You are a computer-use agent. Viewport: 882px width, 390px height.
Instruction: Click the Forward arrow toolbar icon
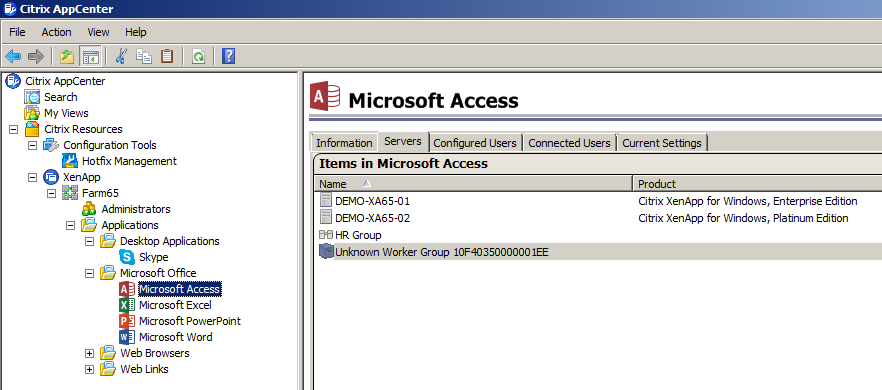[x=36, y=56]
